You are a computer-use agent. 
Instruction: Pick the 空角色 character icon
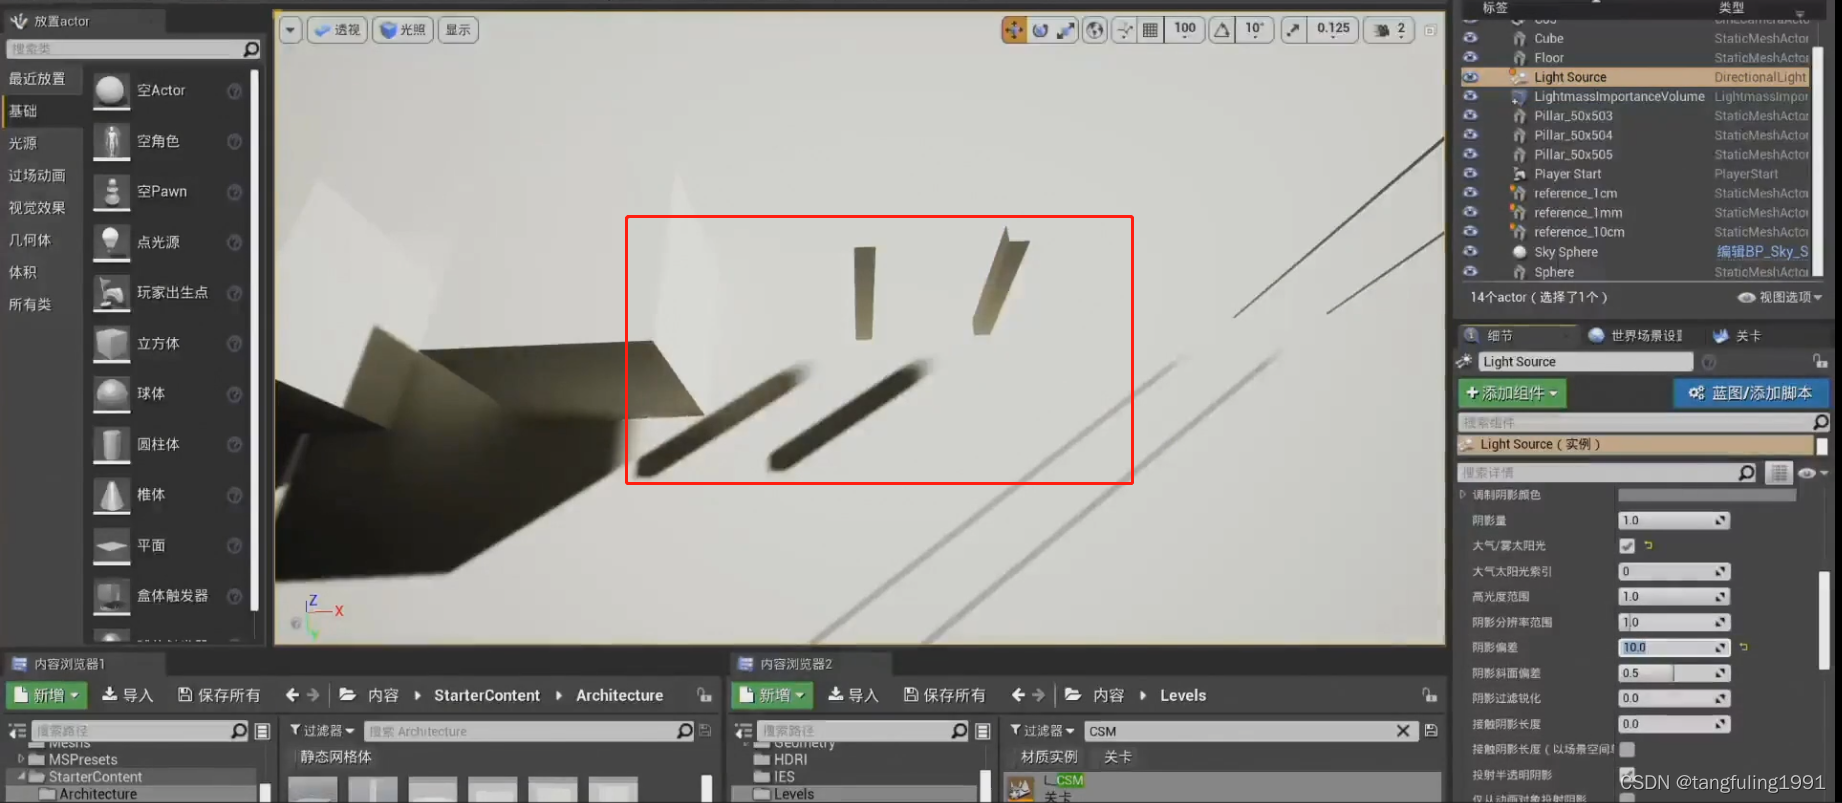tap(111, 141)
